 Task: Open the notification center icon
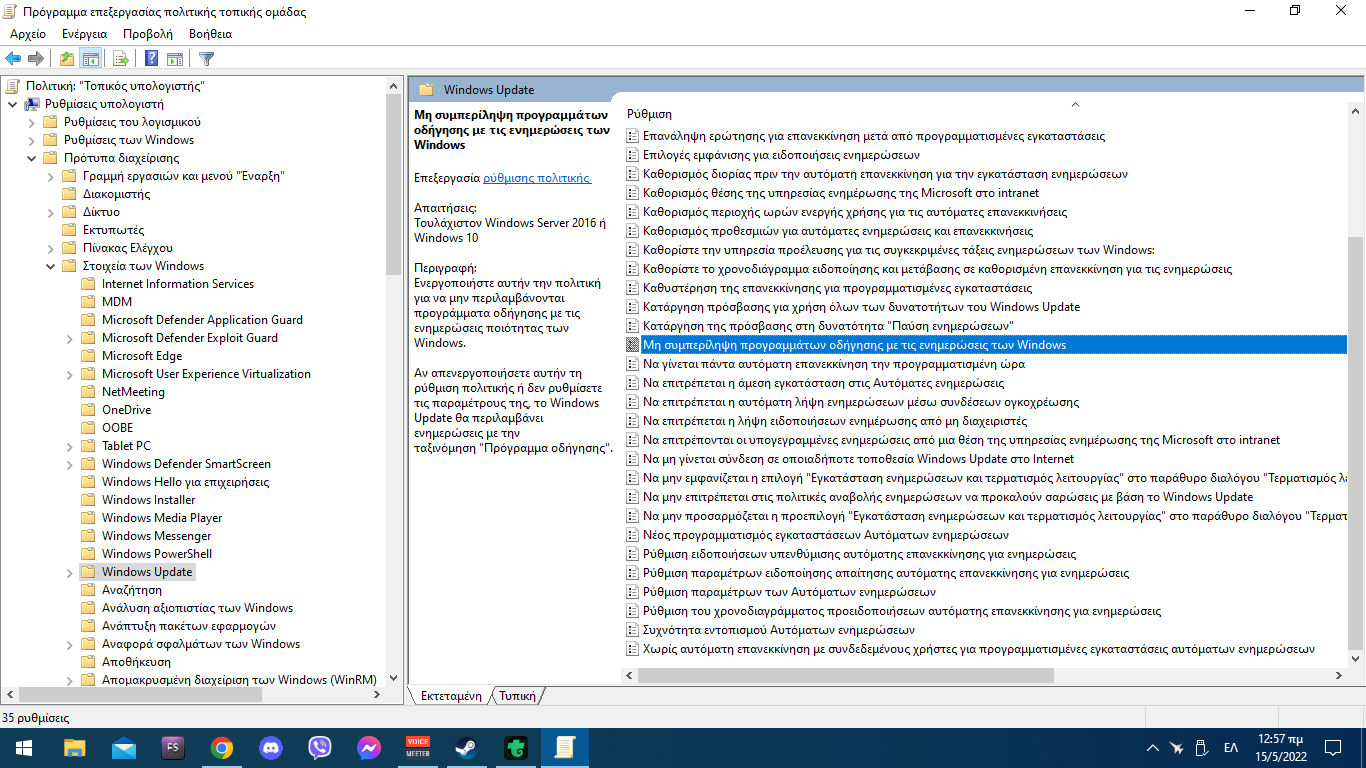1332,747
